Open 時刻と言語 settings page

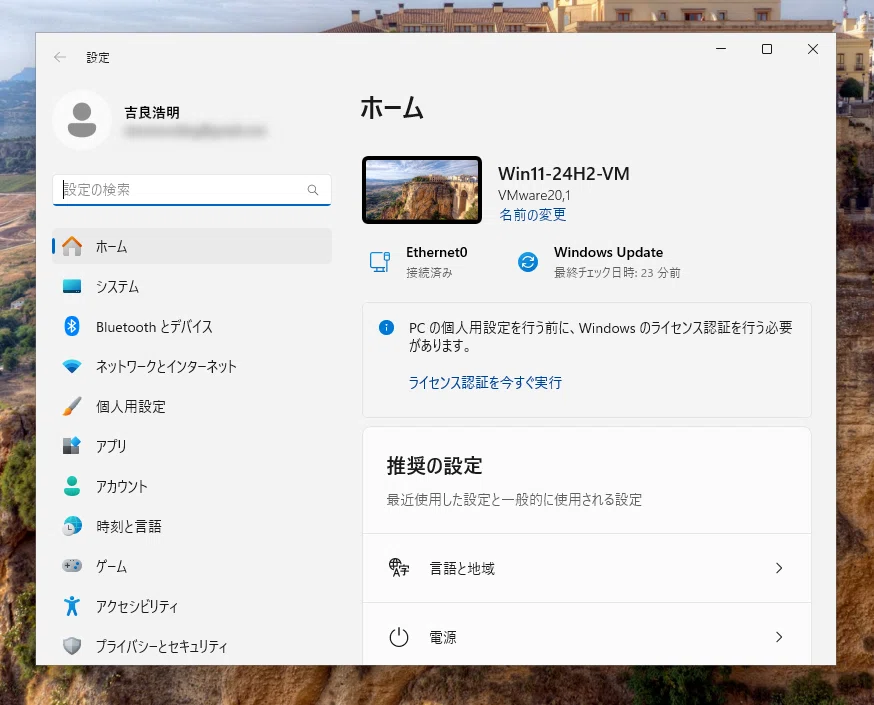click(192, 526)
